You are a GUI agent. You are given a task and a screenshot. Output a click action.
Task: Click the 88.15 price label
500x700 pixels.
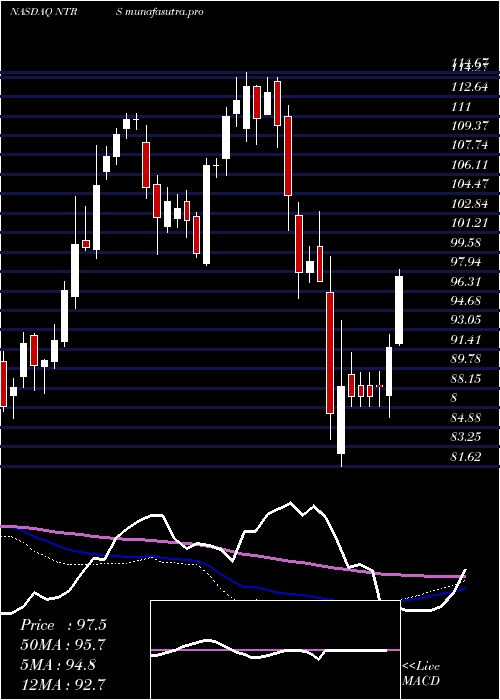(x=467, y=379)
